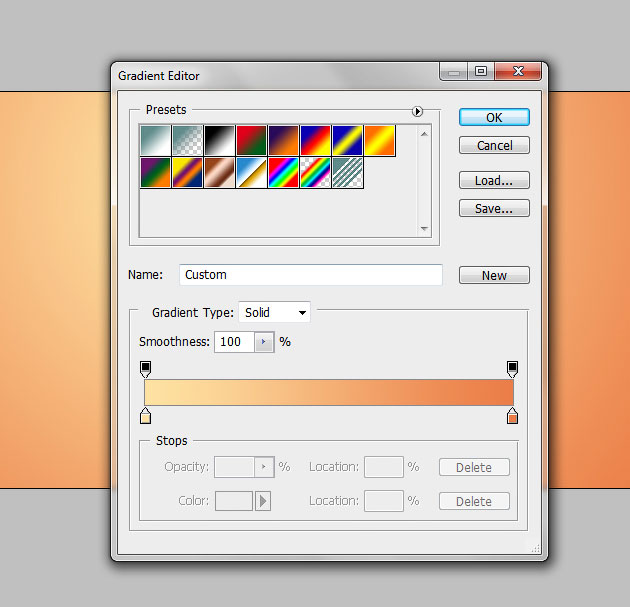Select the Violet, Orange gradient preset

(x=284, y=140)
